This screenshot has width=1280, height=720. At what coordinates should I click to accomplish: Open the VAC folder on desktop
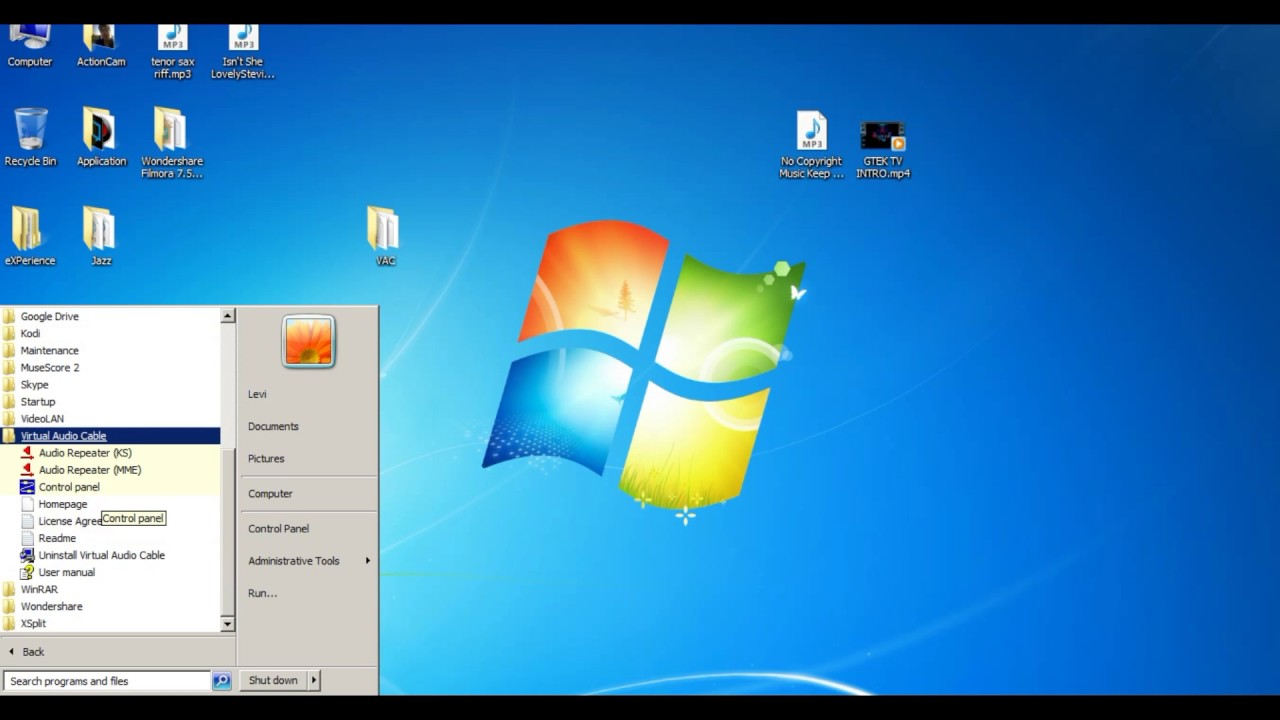pyautogui.click(x=385, y=236)
